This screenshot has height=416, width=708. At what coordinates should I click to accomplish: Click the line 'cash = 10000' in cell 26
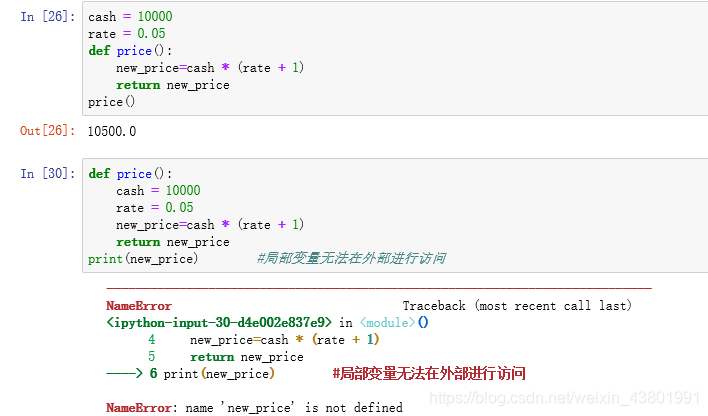[x=130, y=17]
